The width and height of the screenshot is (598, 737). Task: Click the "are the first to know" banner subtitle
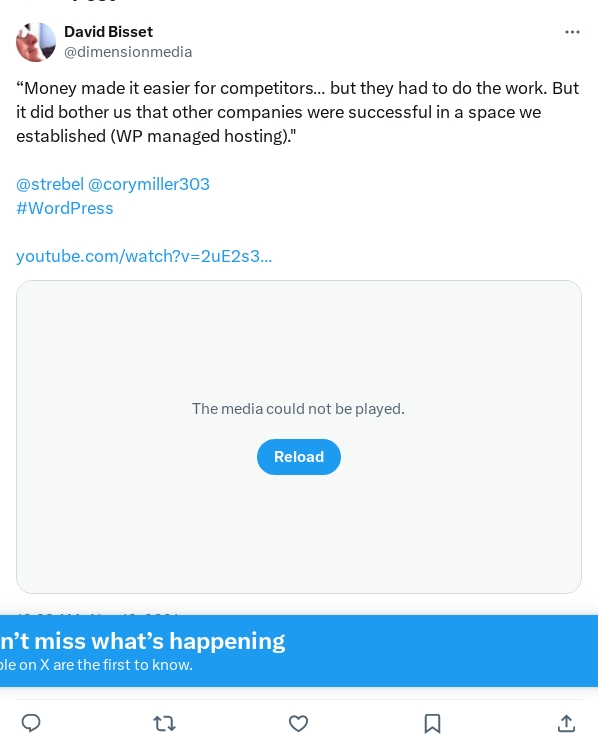(x=96, y=665)
